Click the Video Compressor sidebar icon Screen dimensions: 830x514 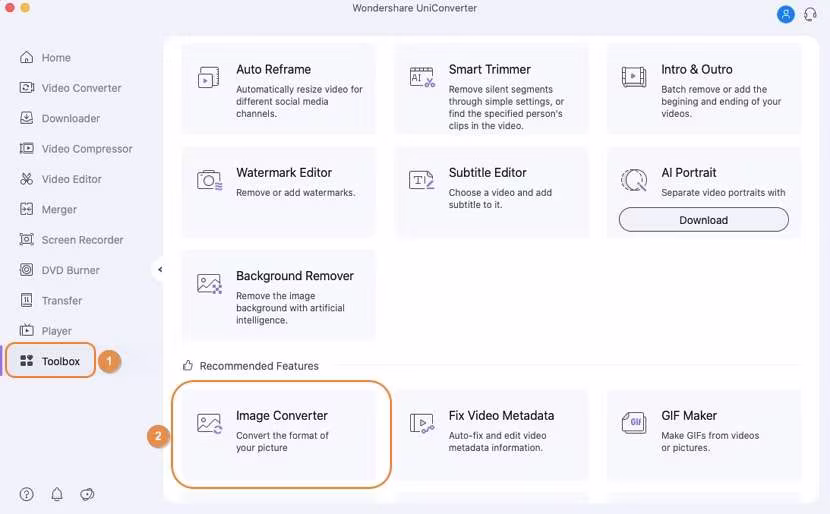click(x=26, y=148)
